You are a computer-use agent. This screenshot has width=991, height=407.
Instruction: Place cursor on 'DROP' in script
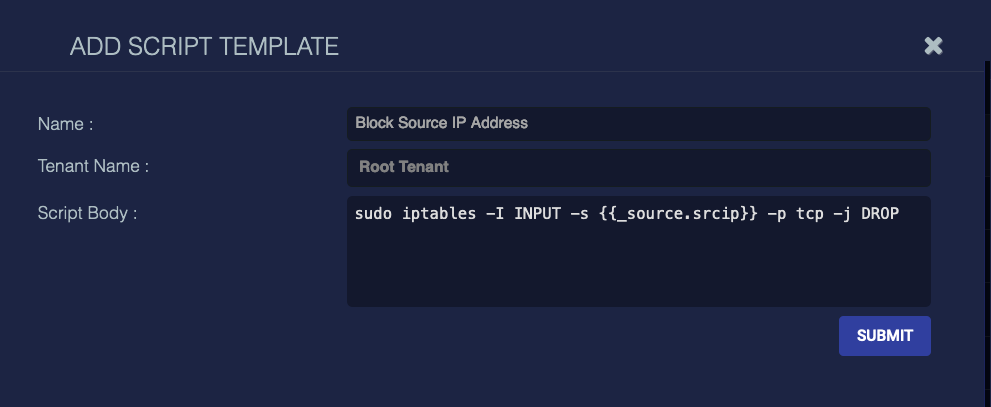pyautogui.click(x=880, y=214)
